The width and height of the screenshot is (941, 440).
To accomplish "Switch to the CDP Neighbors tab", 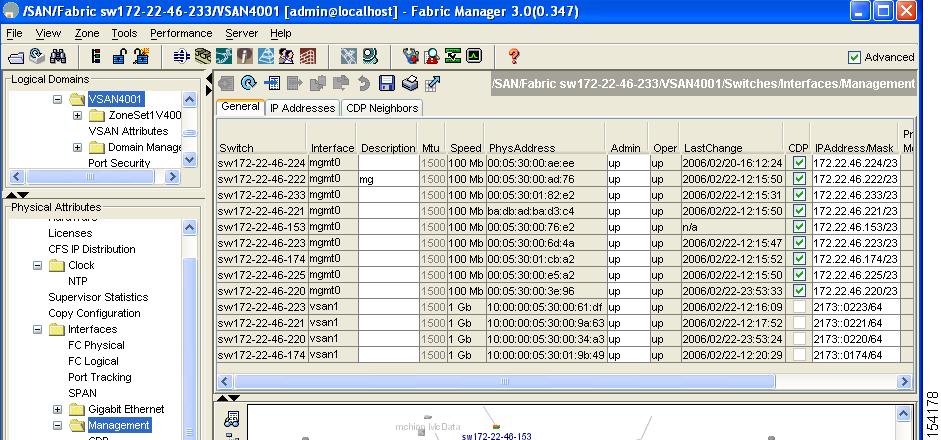I will click(382, 108).
